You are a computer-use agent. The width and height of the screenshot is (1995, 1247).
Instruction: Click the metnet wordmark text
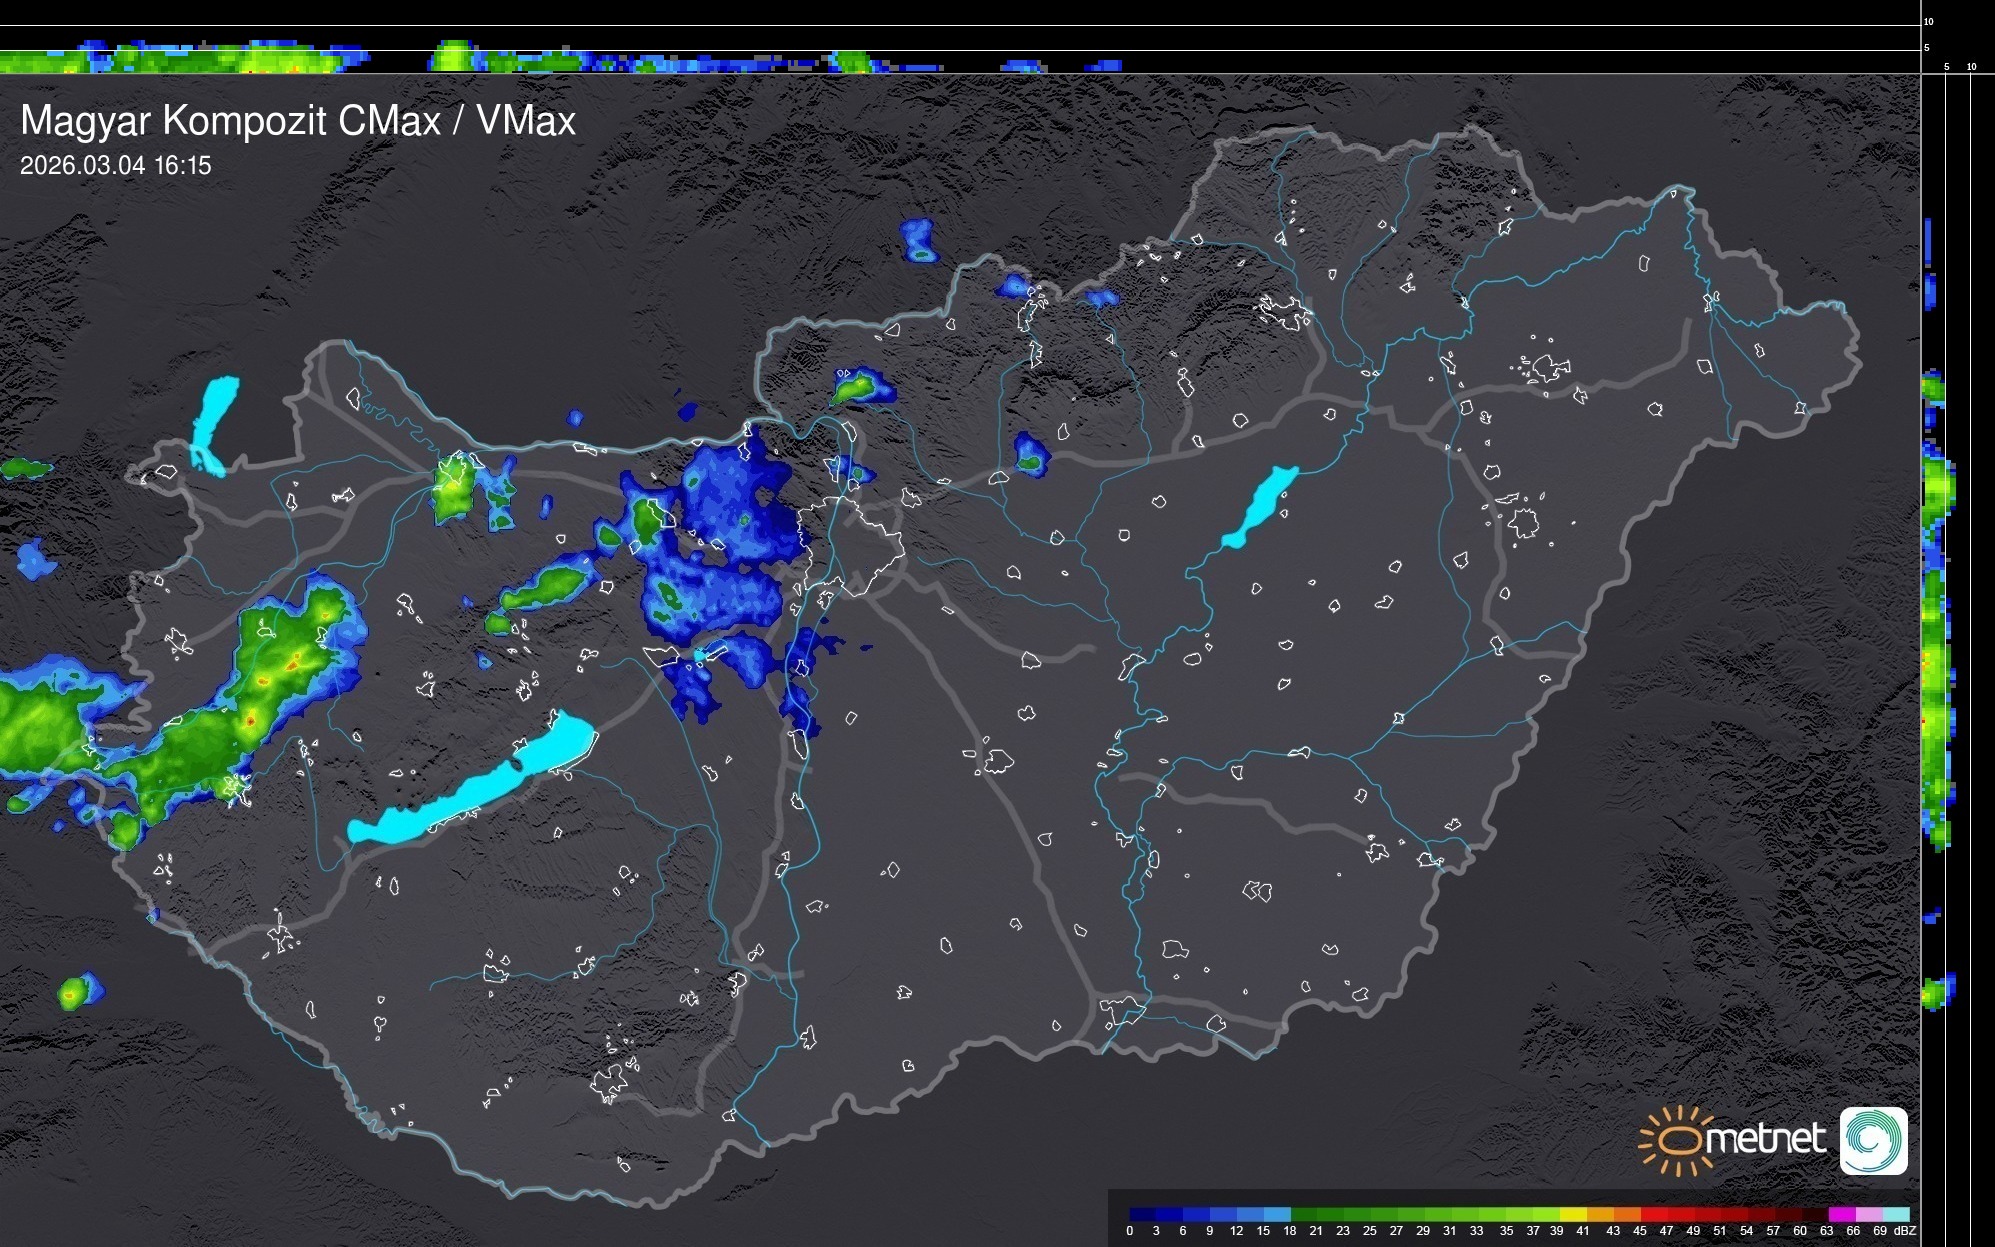[x=1765, y=1139]
